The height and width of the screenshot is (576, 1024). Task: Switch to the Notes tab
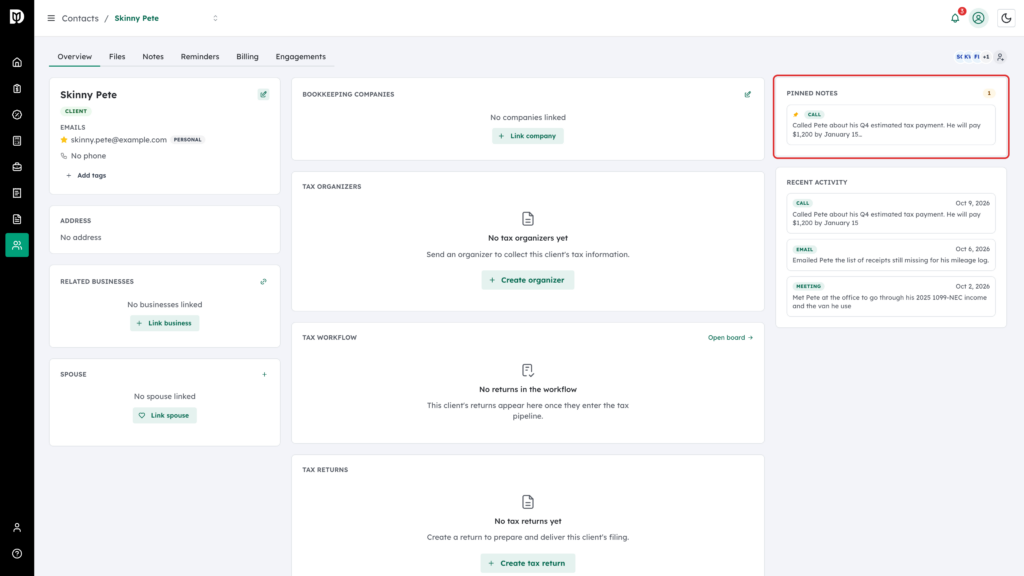point(153,57)
